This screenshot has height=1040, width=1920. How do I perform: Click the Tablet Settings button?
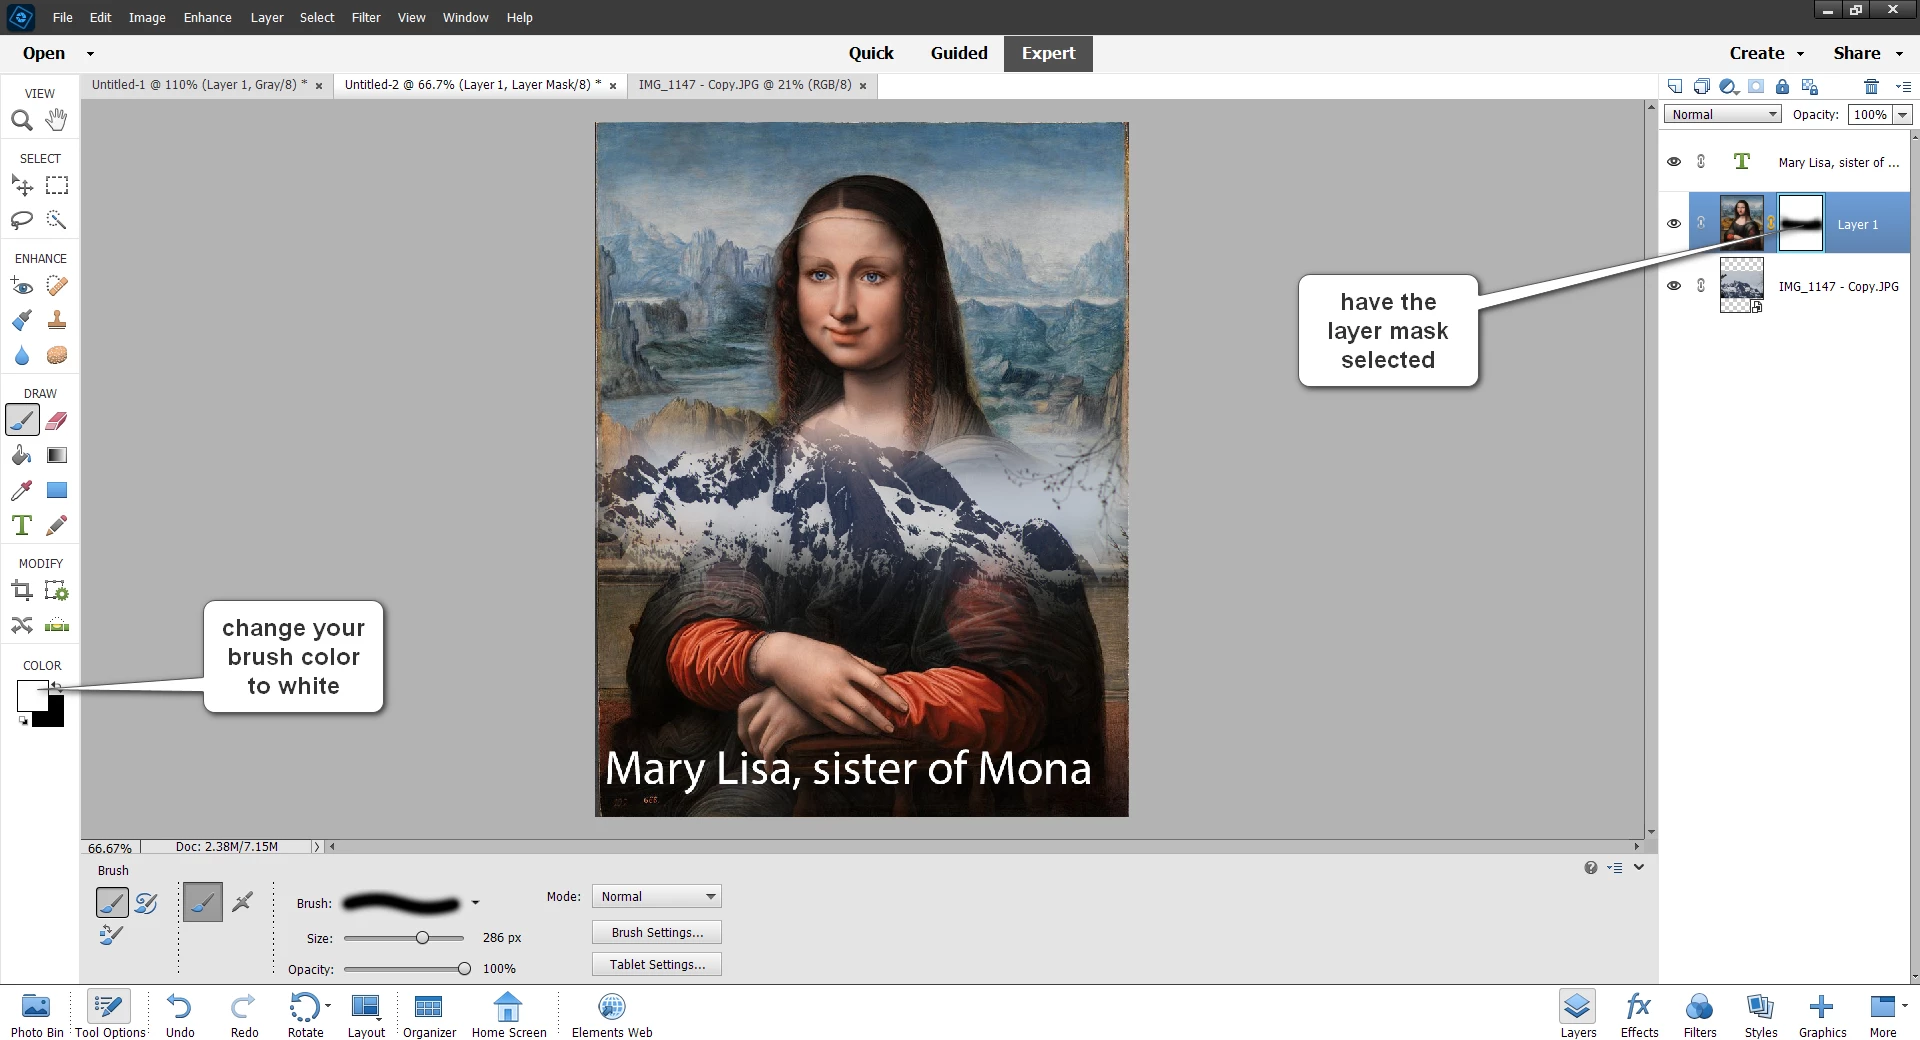coord(657,964)
